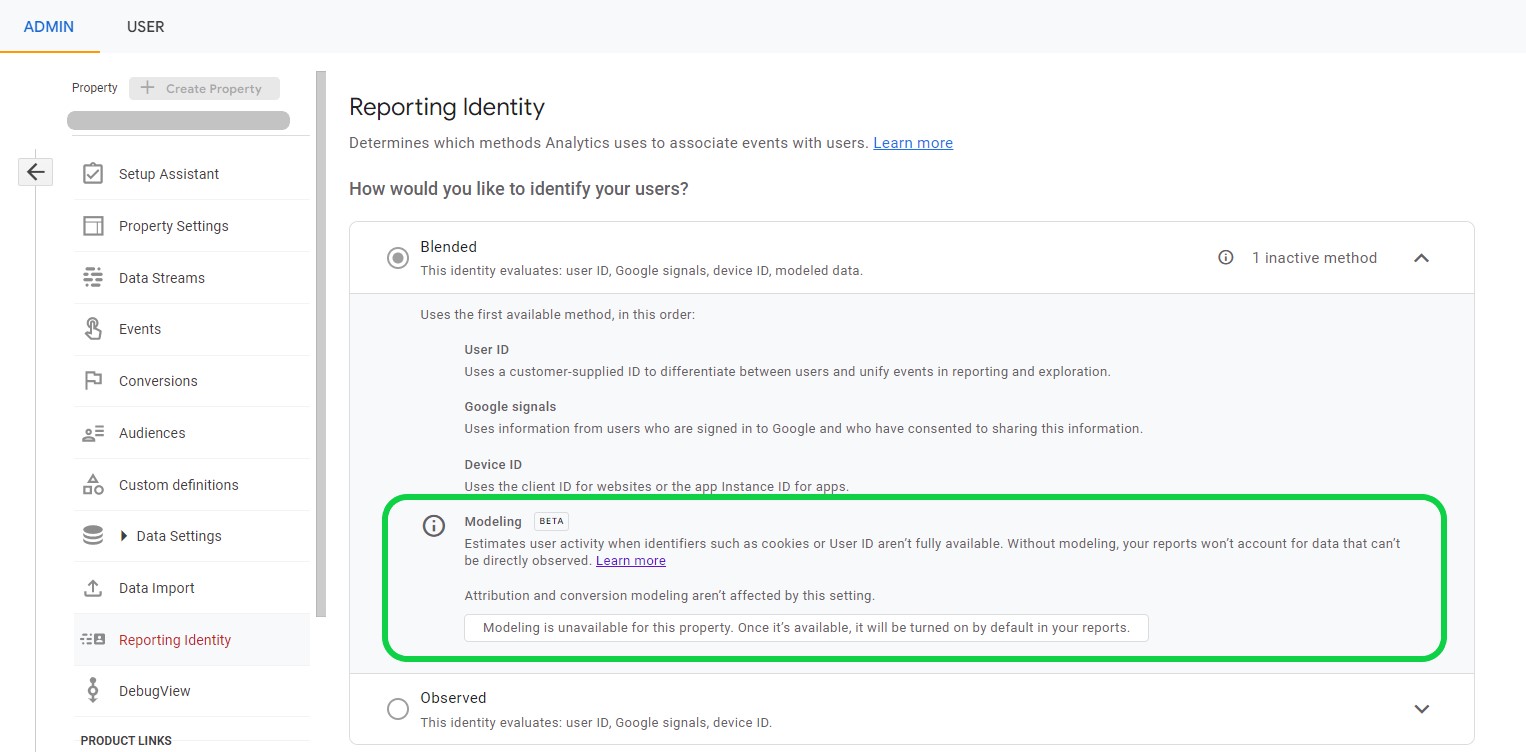Collapse the Blended section chevron
This screenshot has height=752, width=1526.
tap(1421, 258)
